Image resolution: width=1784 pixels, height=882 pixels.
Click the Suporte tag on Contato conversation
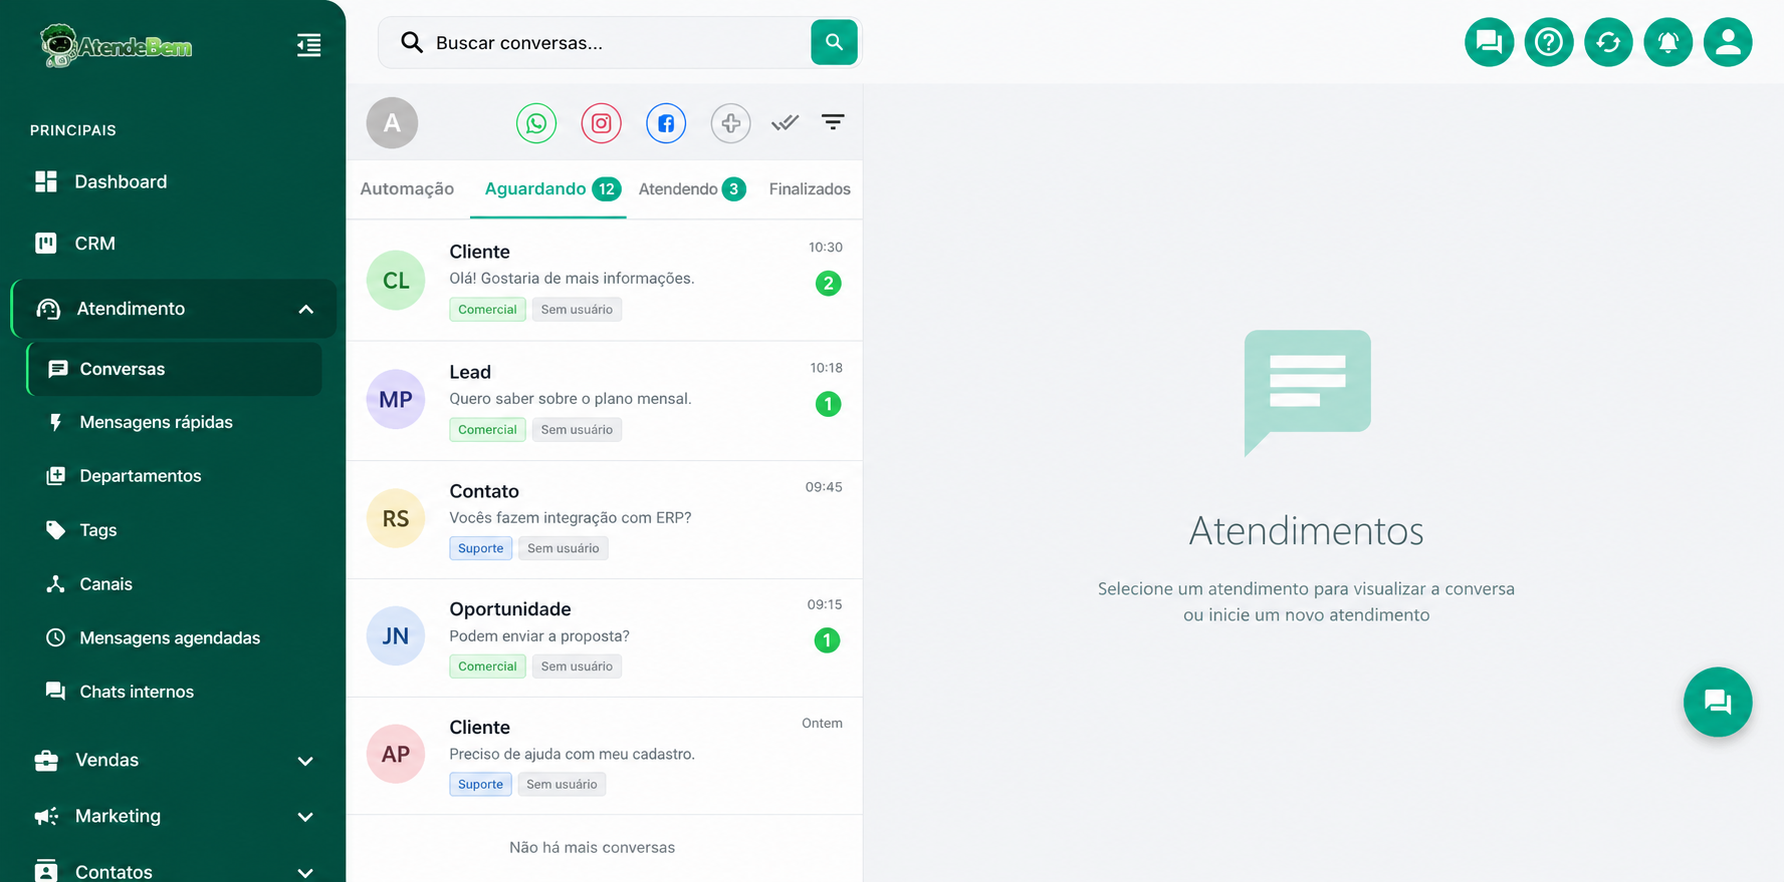tap(481, 548)
